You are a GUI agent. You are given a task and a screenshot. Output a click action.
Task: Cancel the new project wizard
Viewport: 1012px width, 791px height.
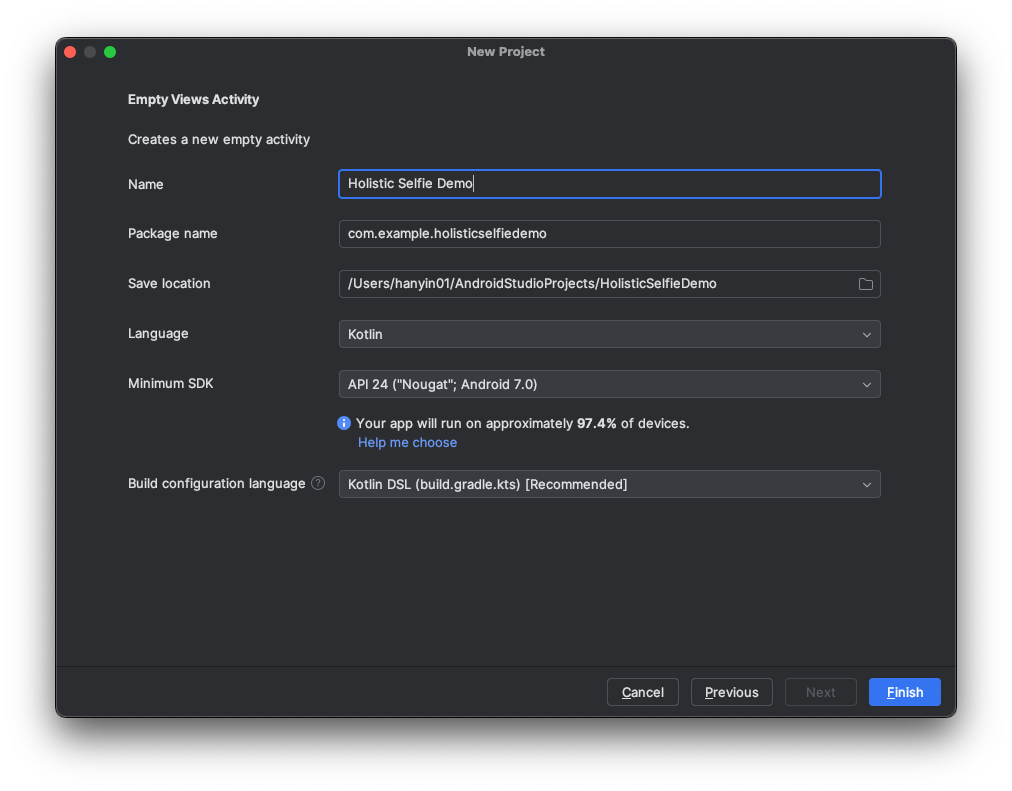pos(643,692)
